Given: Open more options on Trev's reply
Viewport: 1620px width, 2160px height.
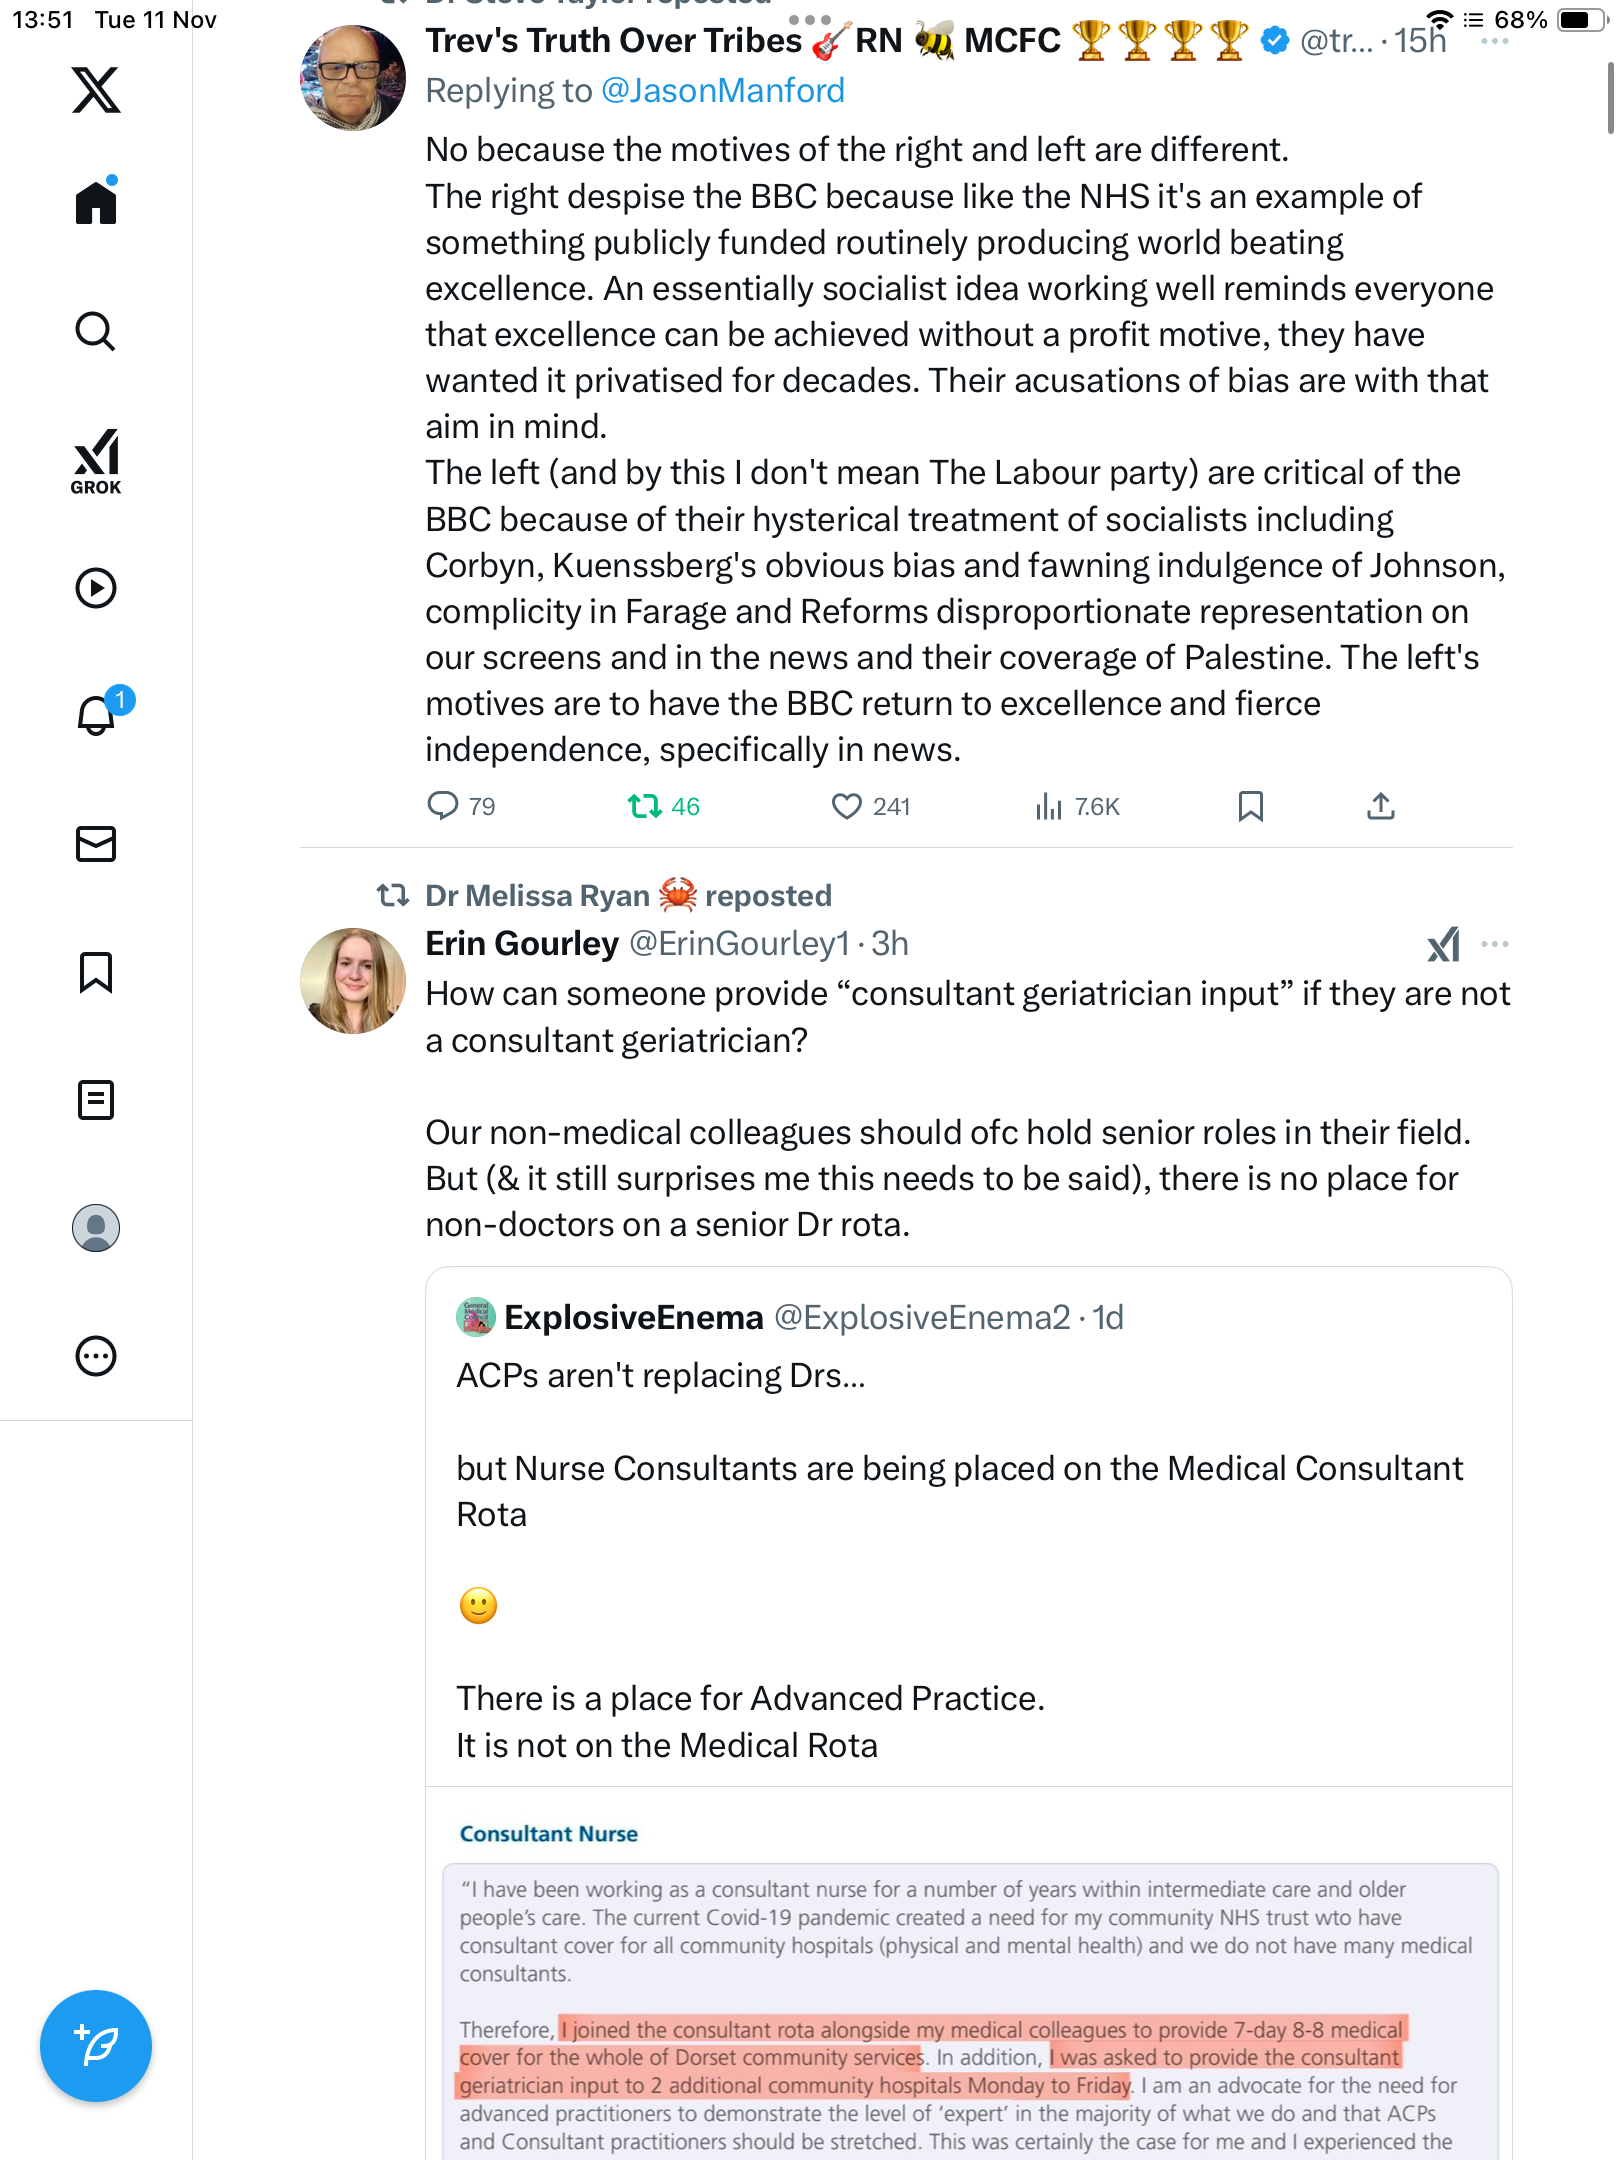Looking at the screenshot, I should 1494,42.
